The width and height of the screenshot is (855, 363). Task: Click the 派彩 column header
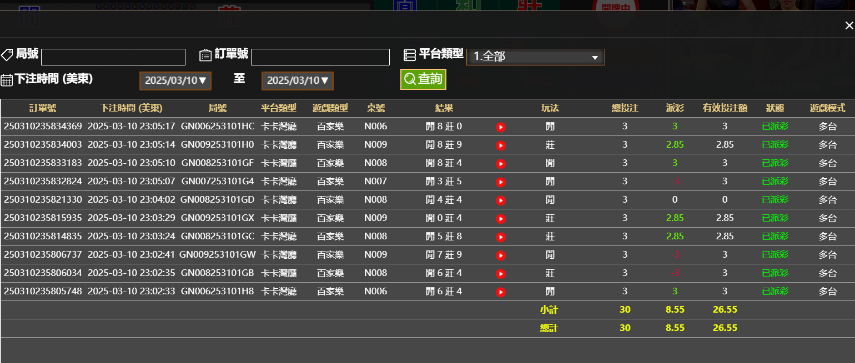point(675,108)
